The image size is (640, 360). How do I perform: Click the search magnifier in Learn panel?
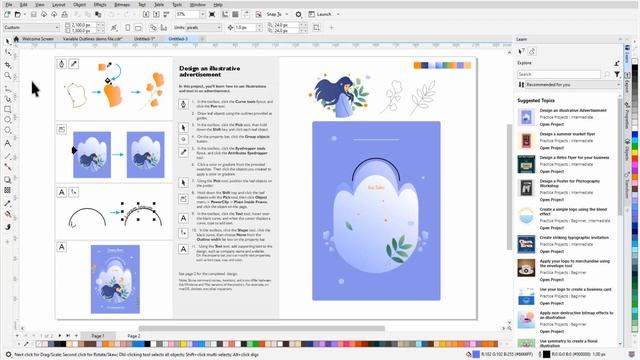(x=607, y=74)
